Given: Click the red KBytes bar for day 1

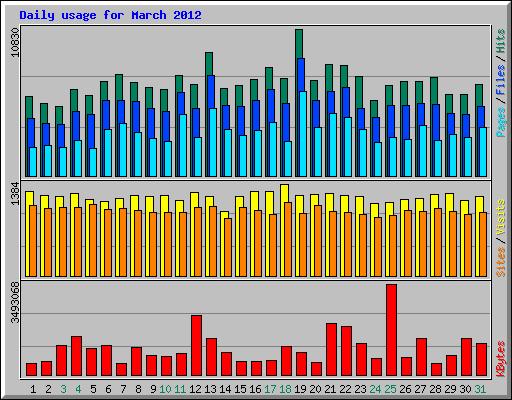Looking at the screenshot, I should tap(31, 370).
